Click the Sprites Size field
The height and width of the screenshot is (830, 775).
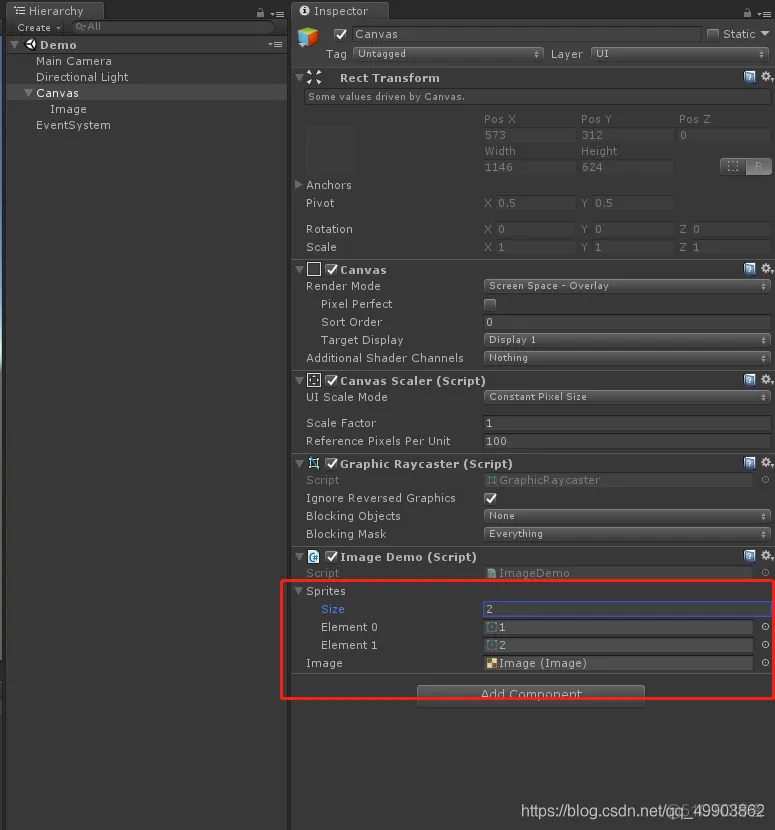627,609
